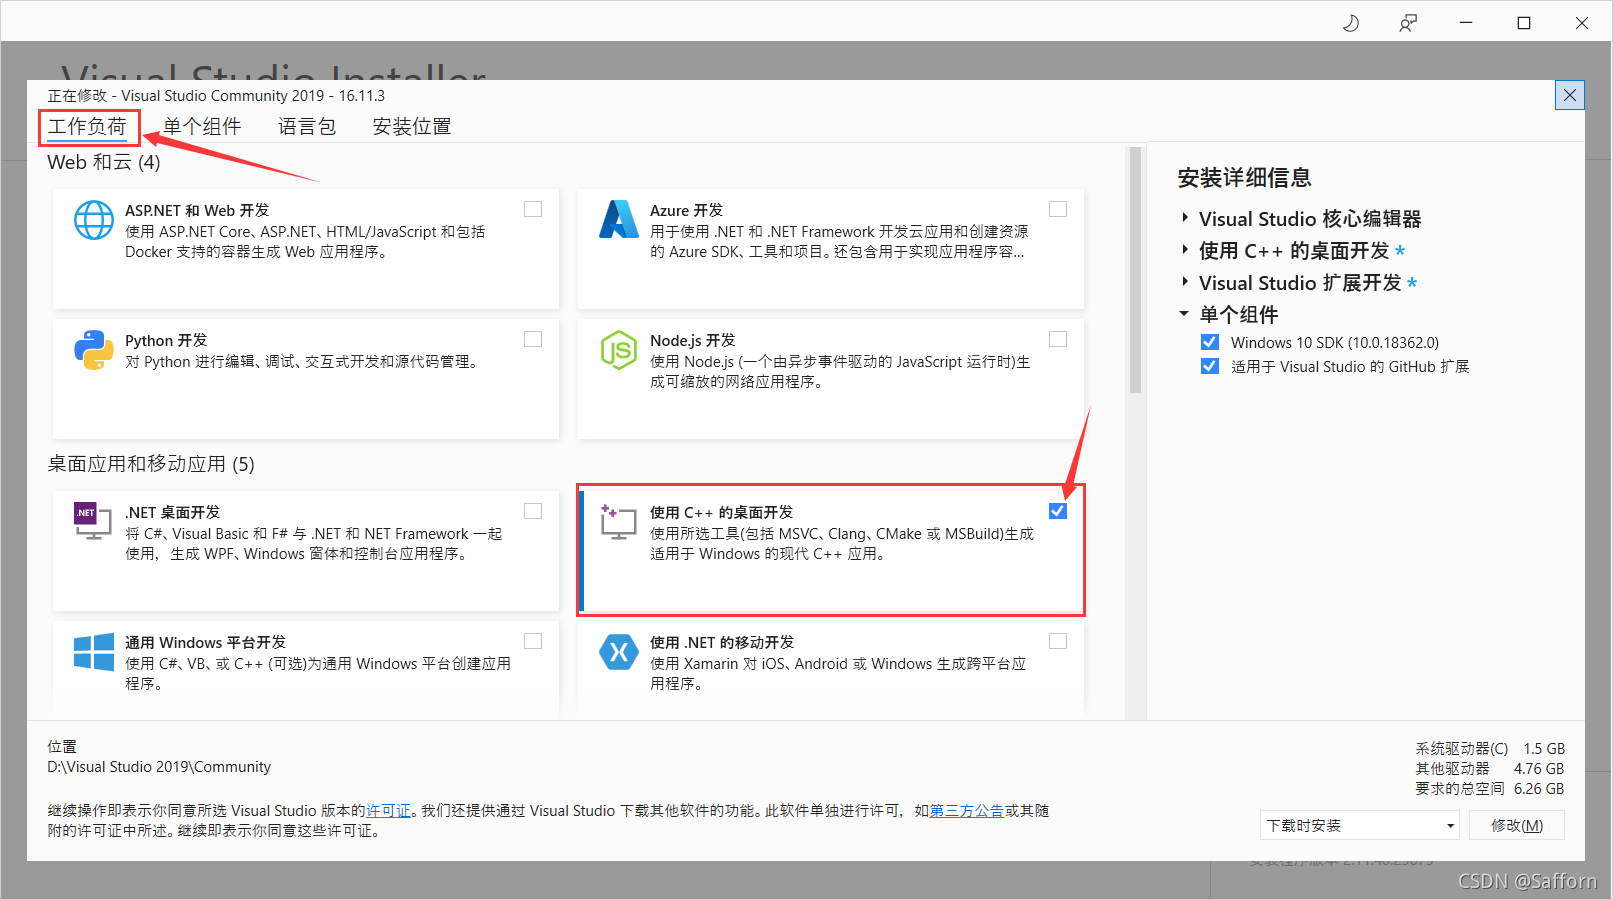Click the 要求的总空间 6.26 GB value

(x=1539, y=788)
